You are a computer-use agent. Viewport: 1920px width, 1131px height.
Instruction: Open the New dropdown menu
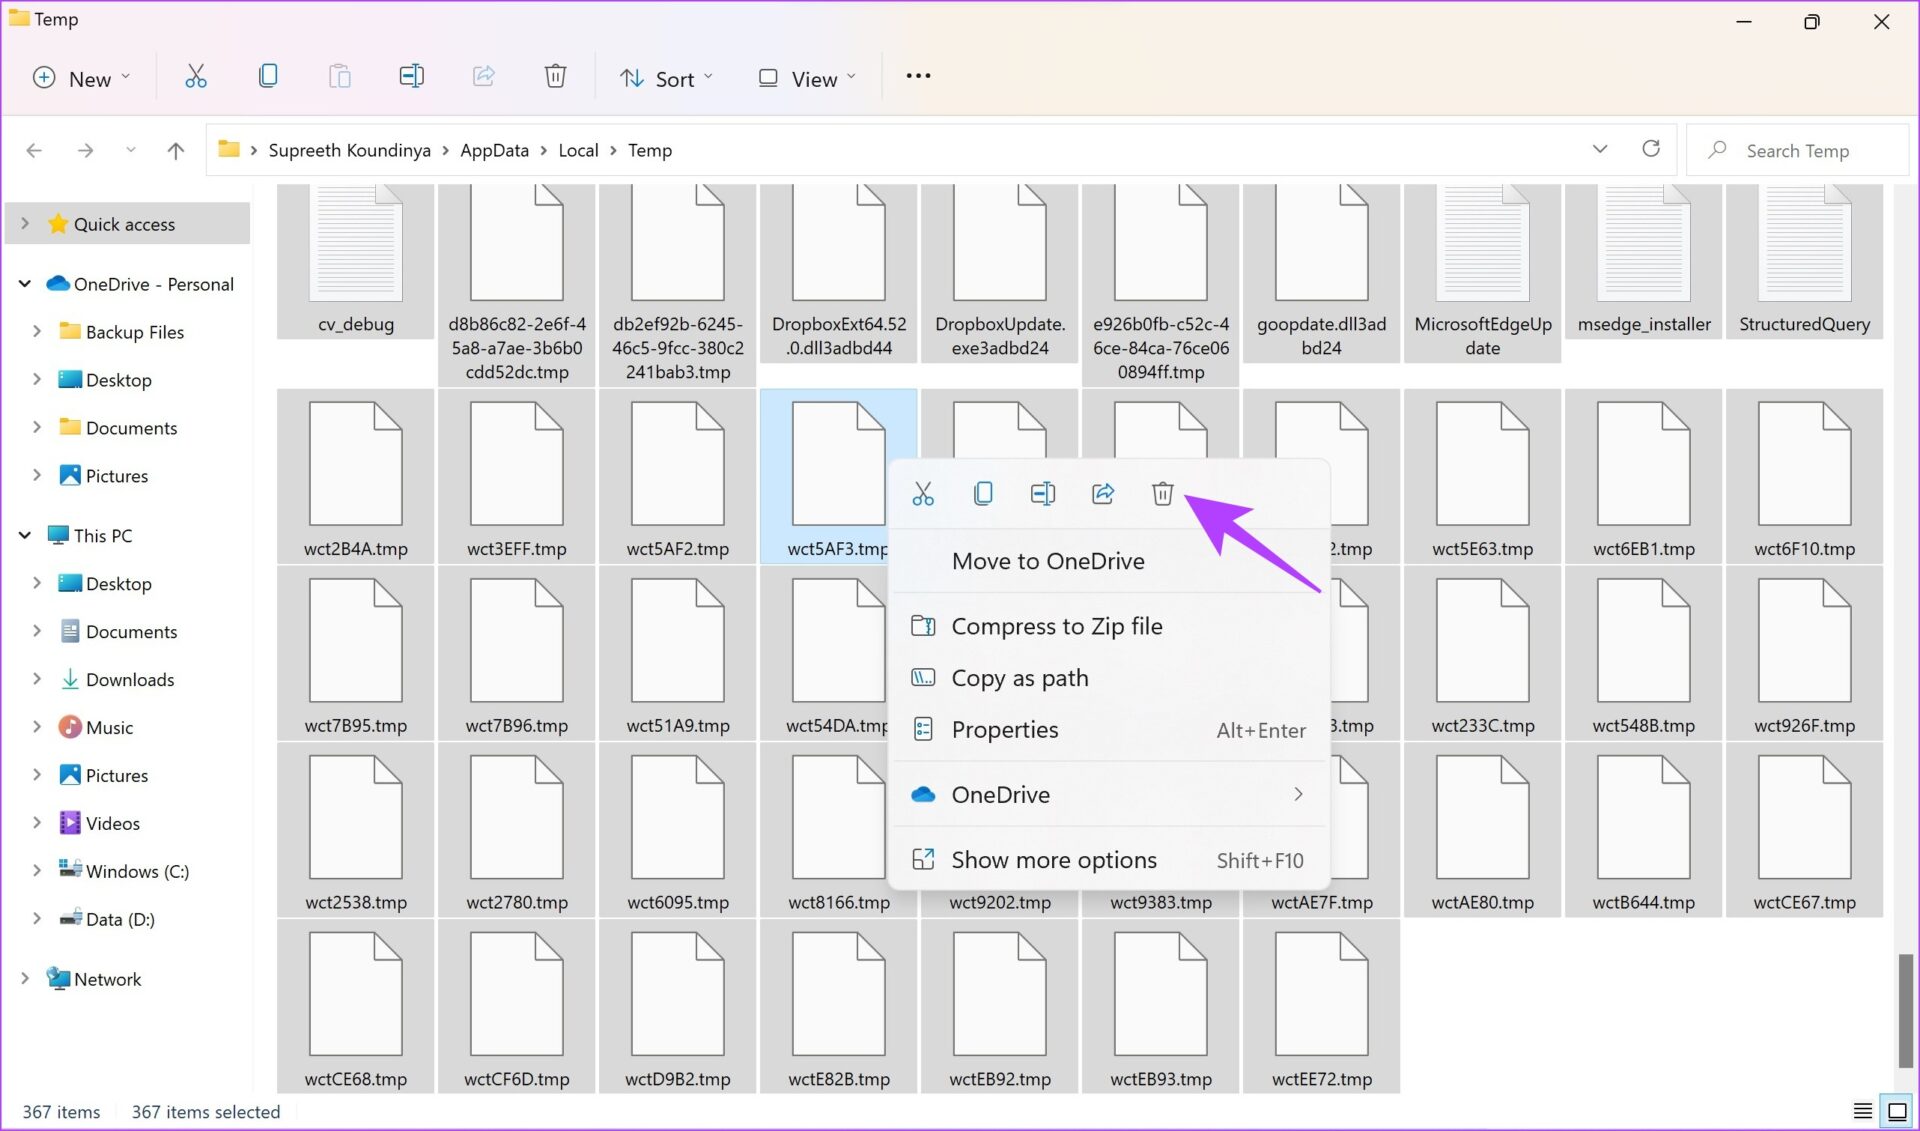(82, 77)
